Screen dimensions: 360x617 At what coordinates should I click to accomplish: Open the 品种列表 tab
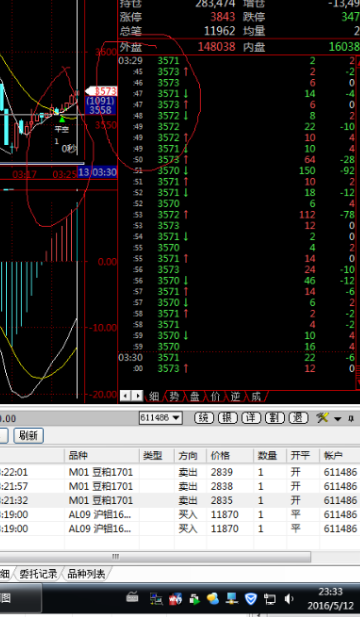[x=86, y=574]
